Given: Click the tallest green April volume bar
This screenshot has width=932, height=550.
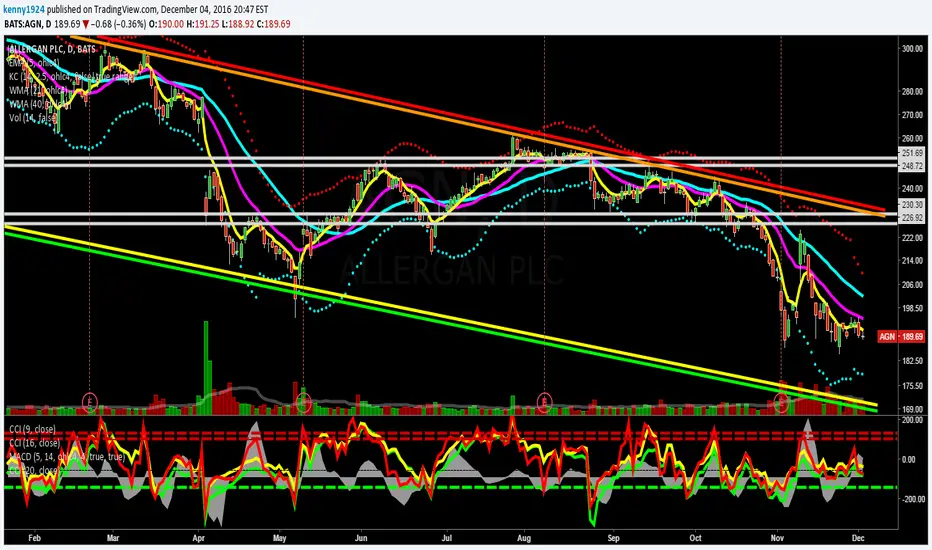Looking at the screenshot, I should (x=206, y=367).
